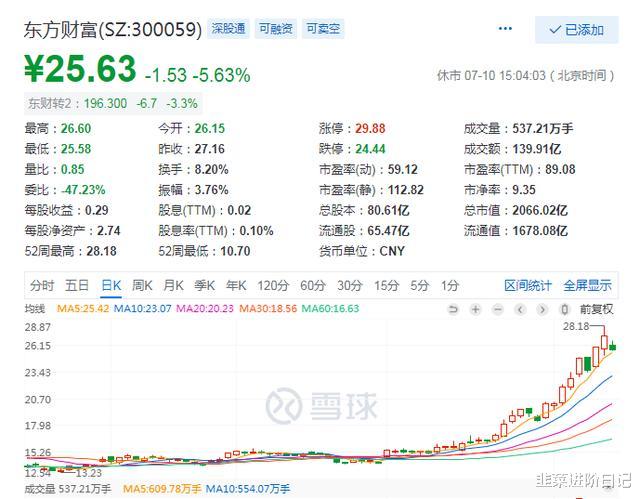Click the 跌停 value 24.44

click(370, 149)
